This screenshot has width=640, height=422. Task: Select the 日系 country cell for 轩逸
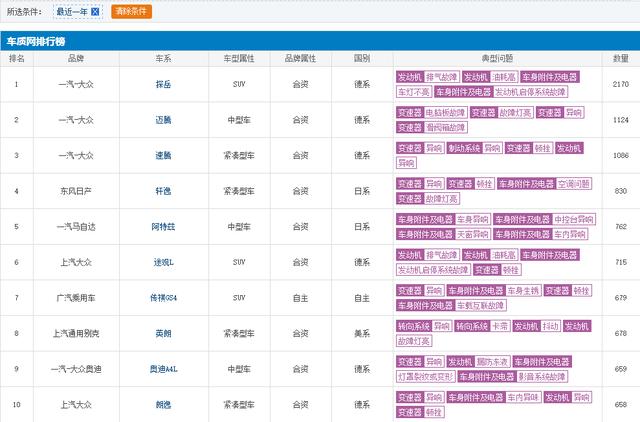(362, 191)
